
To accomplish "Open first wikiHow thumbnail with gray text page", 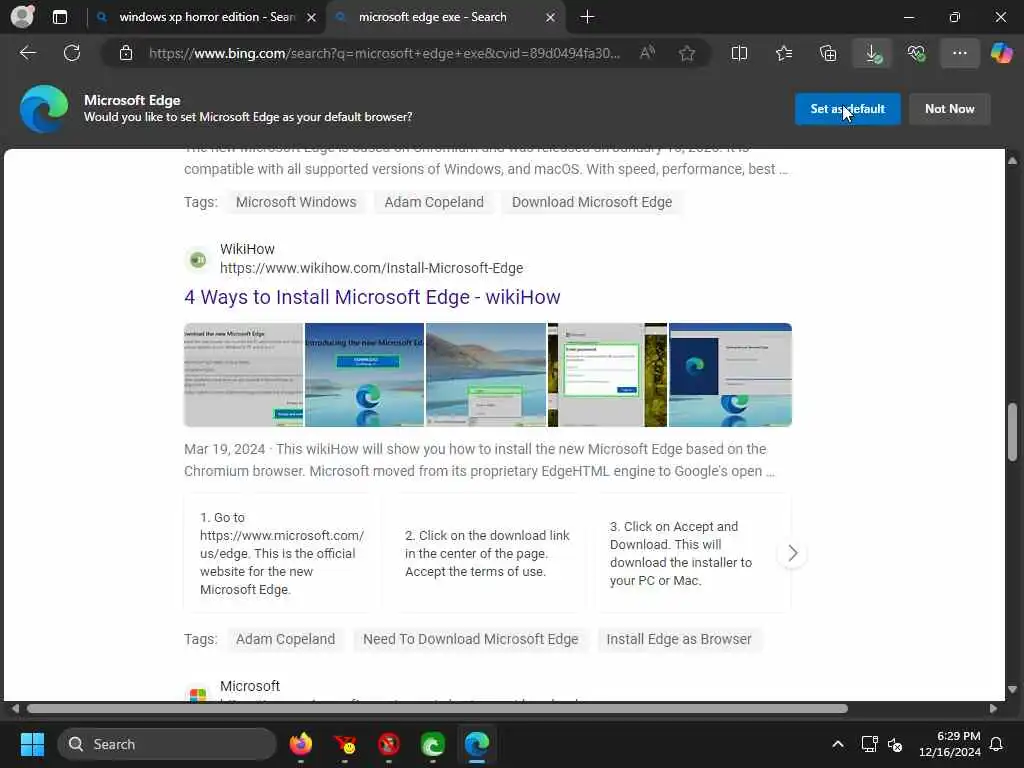I will [x=244, y=375].
